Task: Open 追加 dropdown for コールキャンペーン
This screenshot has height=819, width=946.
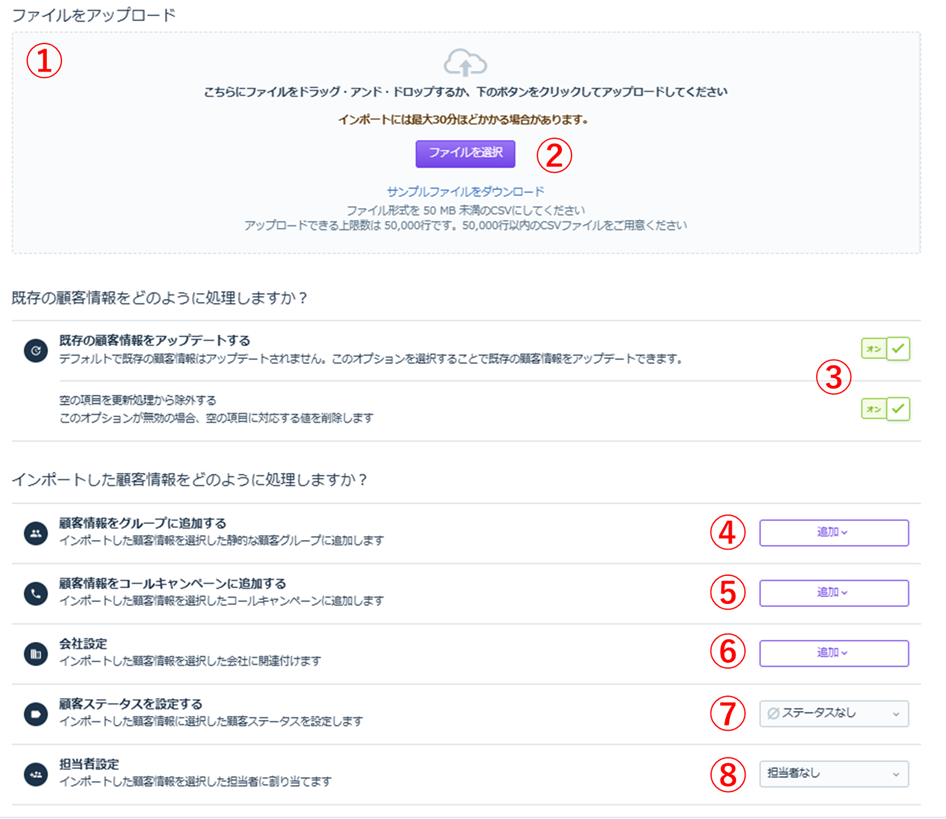Action: (x=834, y=593)
